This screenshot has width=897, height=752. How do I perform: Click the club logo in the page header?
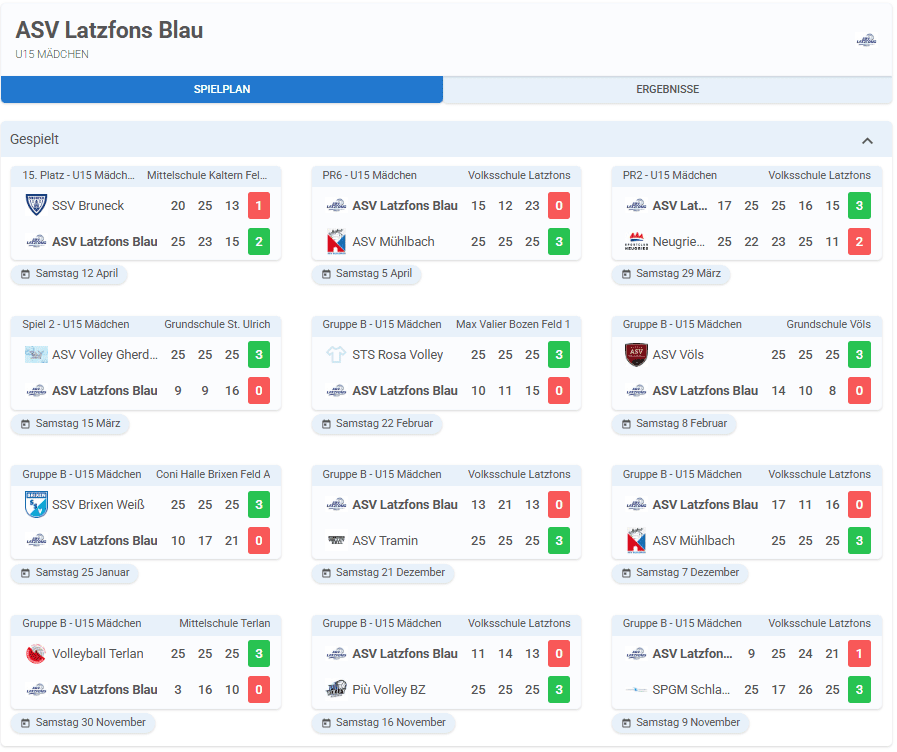866,40
